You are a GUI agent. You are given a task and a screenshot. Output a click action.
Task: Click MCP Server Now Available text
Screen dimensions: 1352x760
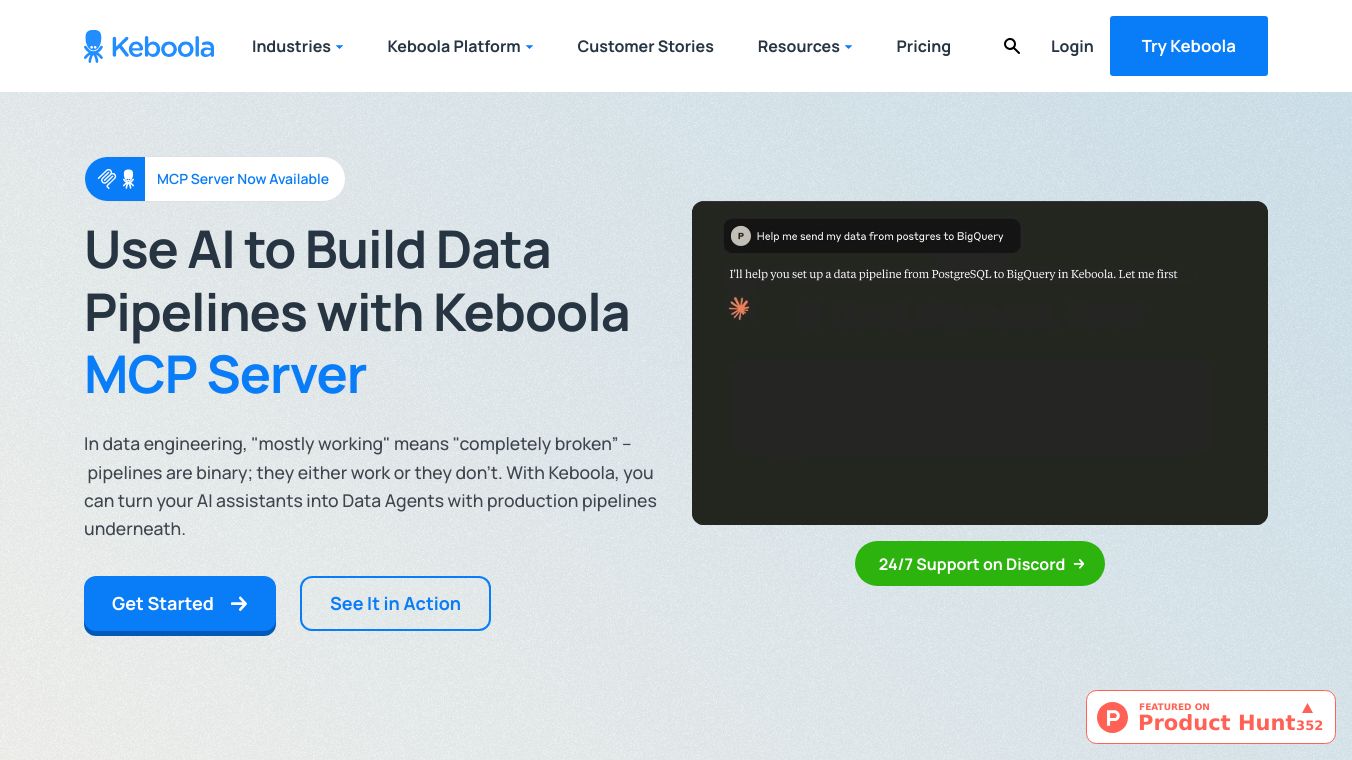(x=243, y=179)
